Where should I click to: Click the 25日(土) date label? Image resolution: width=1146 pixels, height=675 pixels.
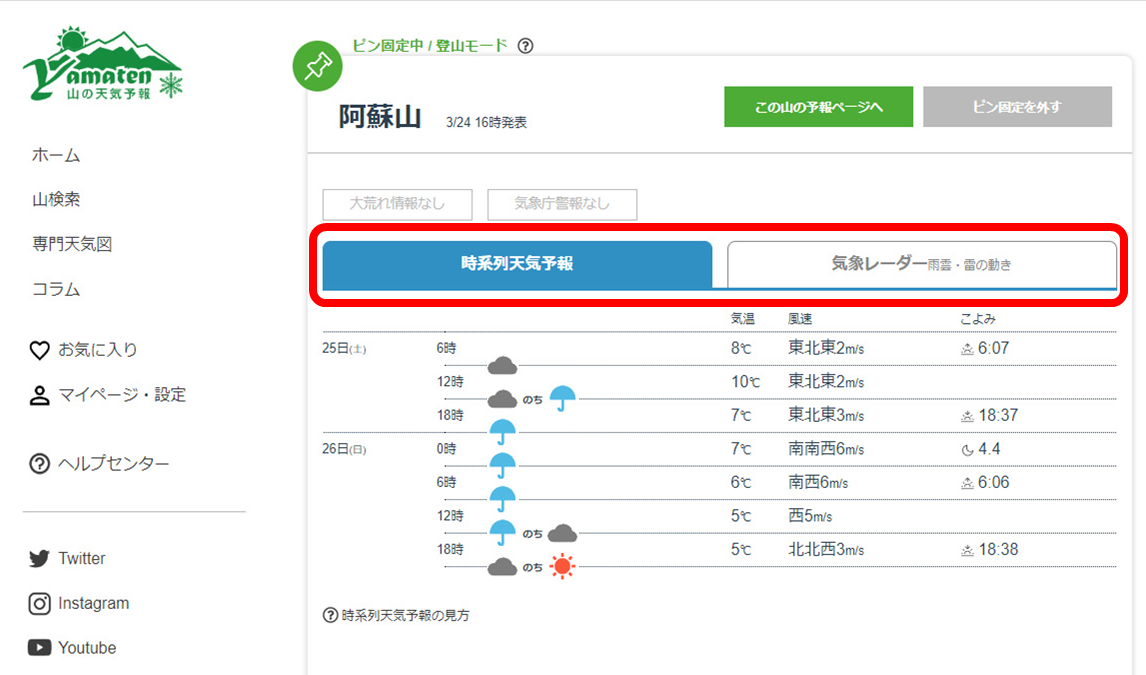(344, 348)
